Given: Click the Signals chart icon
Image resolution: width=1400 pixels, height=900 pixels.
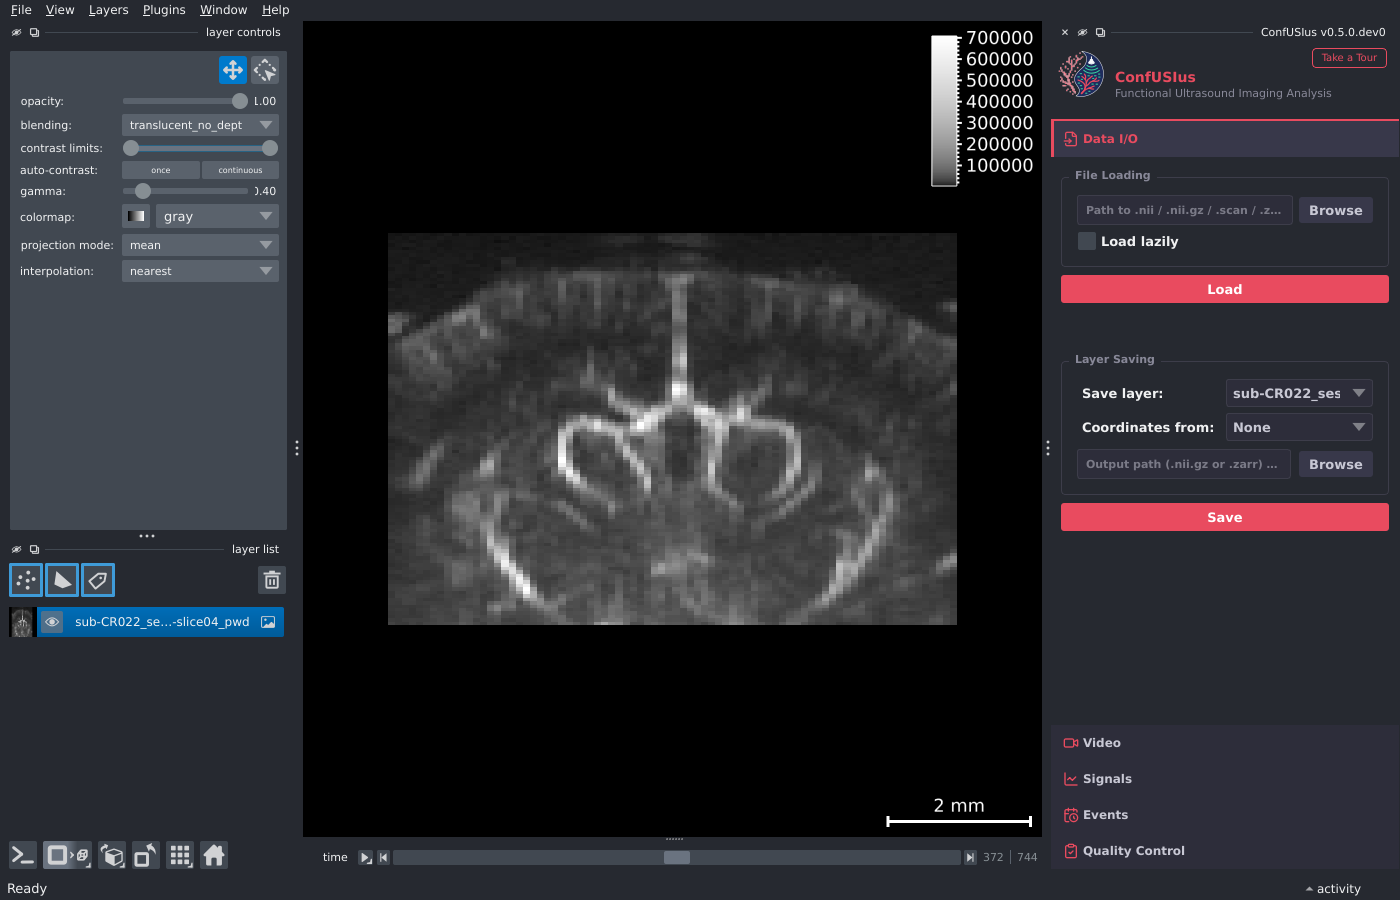Looking at the screenshot, I should pyautogui.click(x=1071, y=779).
